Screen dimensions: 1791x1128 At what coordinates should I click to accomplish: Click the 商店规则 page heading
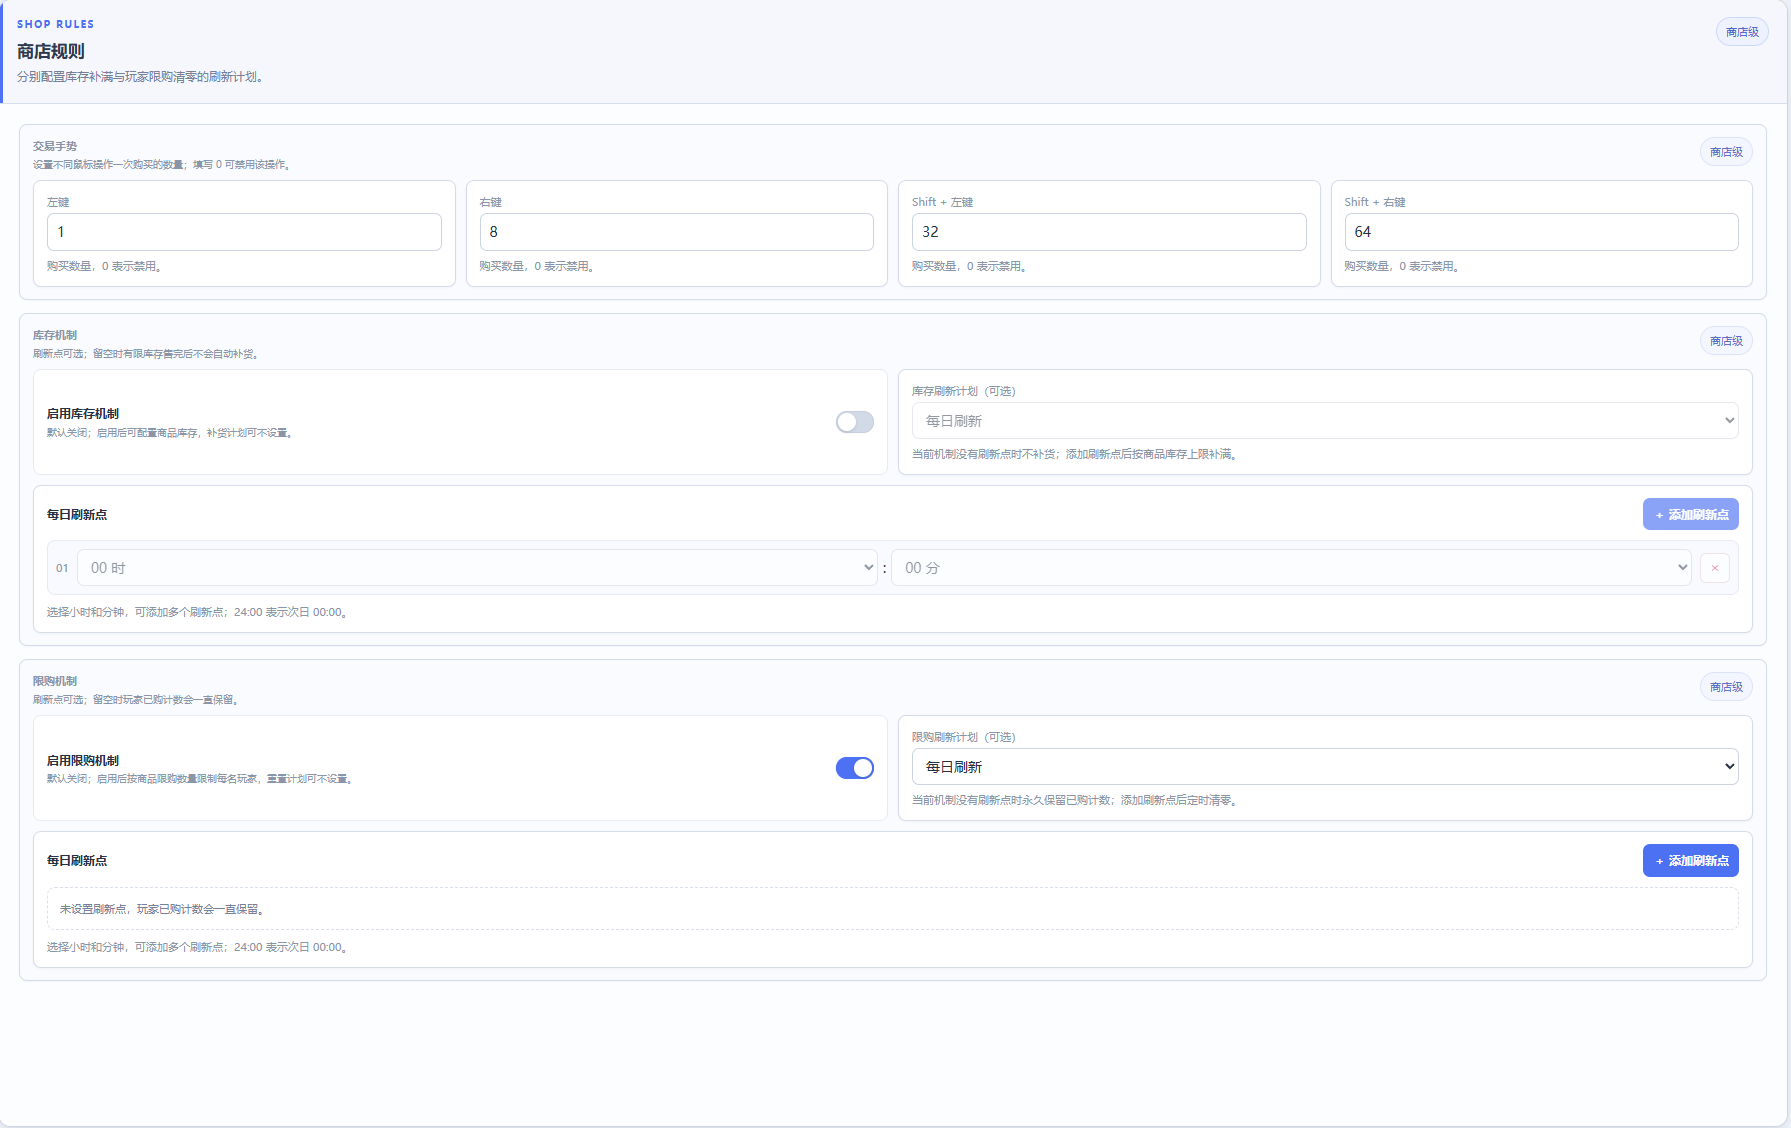pyautogui.click(x=51, y=51)
